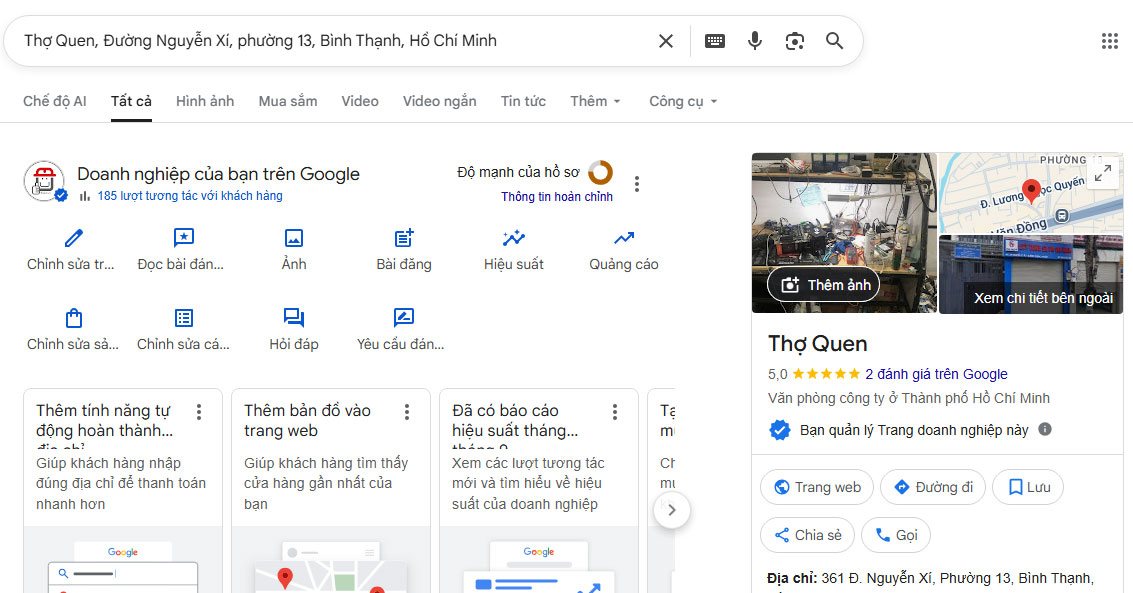Open the three-dot menu beside profile strength

click(x=637, y=183)
